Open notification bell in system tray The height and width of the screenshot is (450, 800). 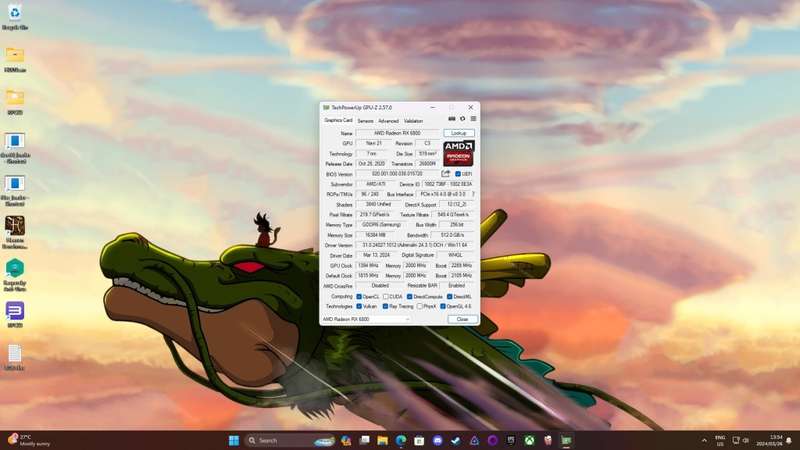[789, 440]
